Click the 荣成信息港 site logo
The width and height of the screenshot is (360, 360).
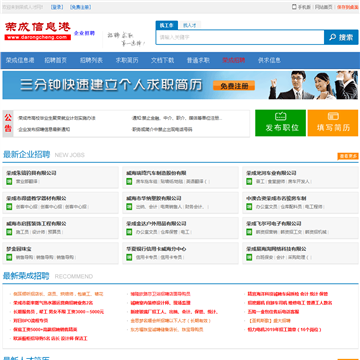(x=38, y=31)
